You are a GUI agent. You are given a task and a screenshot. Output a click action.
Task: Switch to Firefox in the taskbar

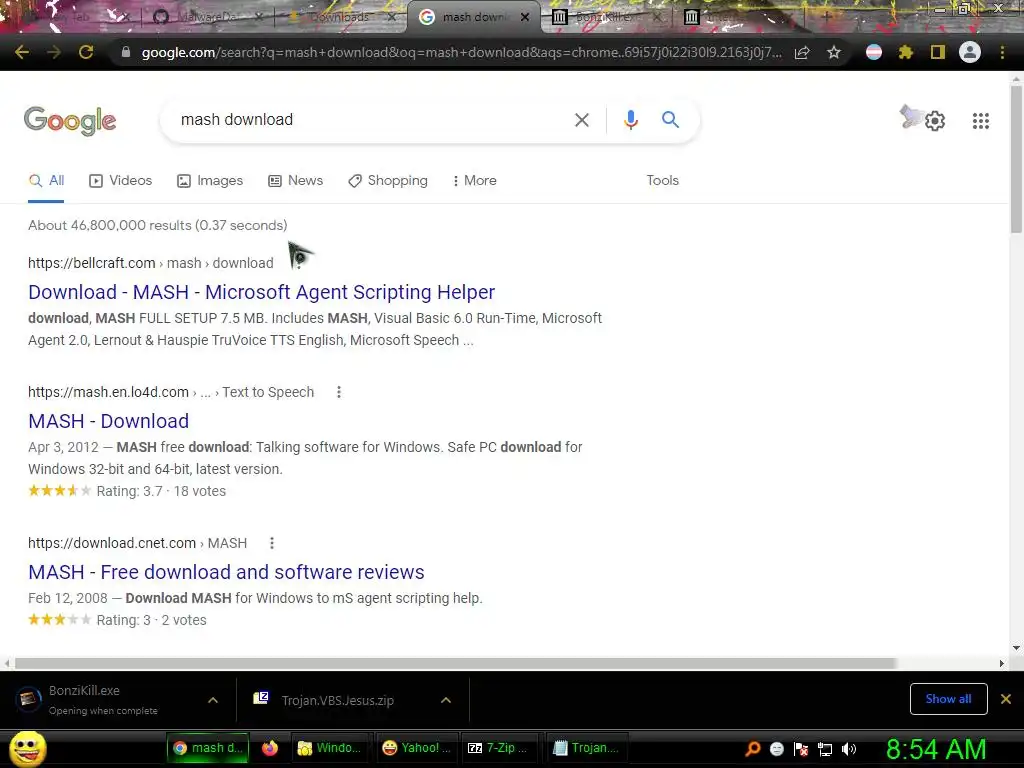click(270, 748)
